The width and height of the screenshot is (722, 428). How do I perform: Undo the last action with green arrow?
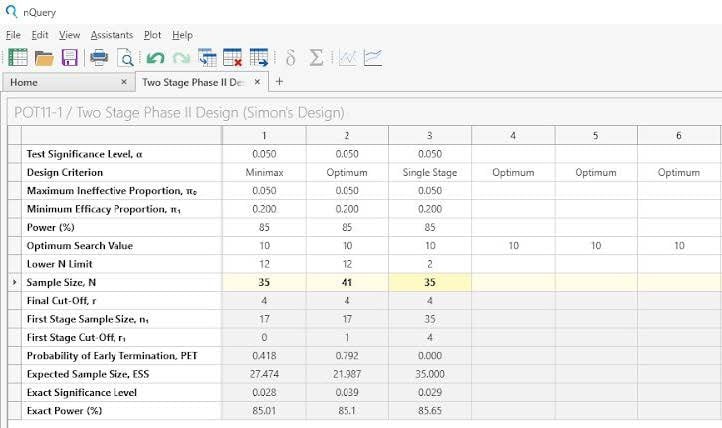click(x=156, y=58)
